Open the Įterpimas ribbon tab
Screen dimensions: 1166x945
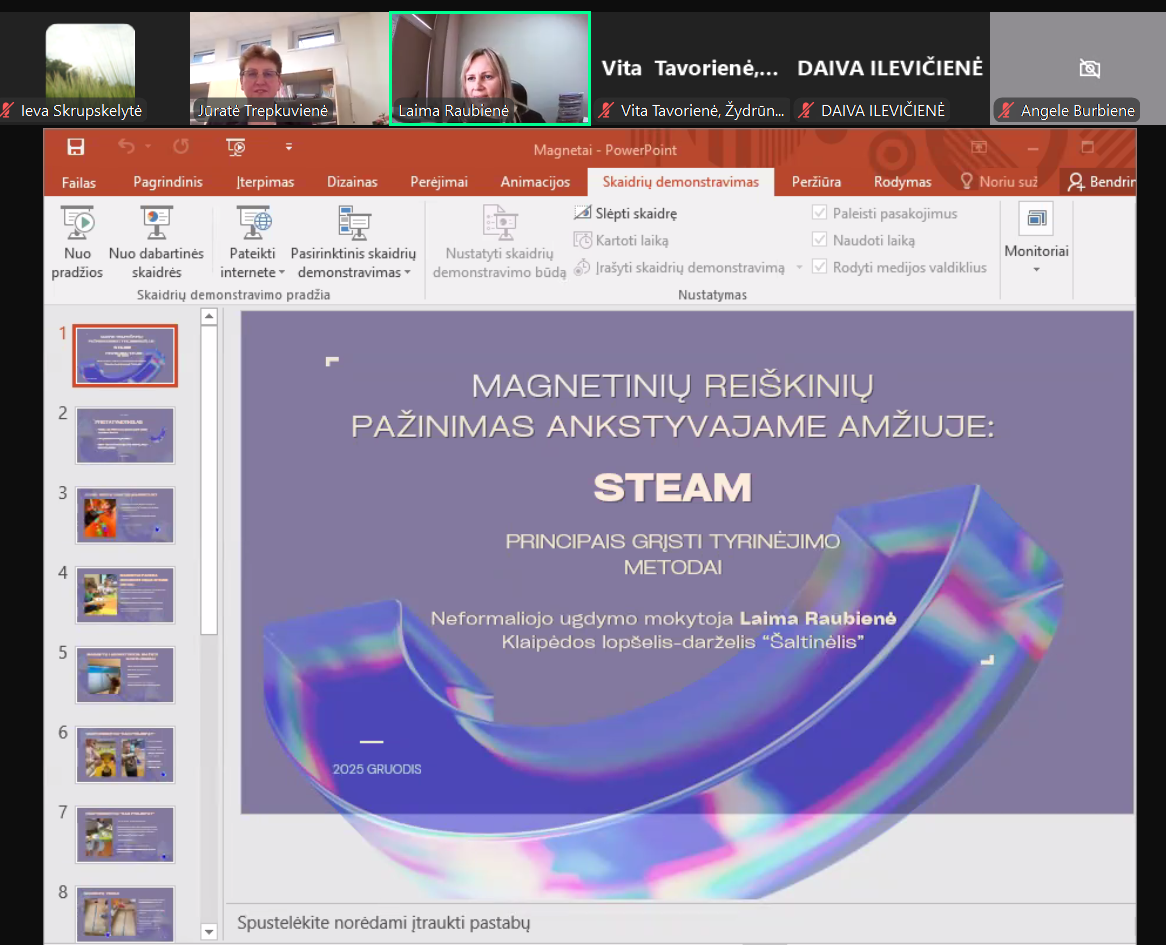(265, 182)
